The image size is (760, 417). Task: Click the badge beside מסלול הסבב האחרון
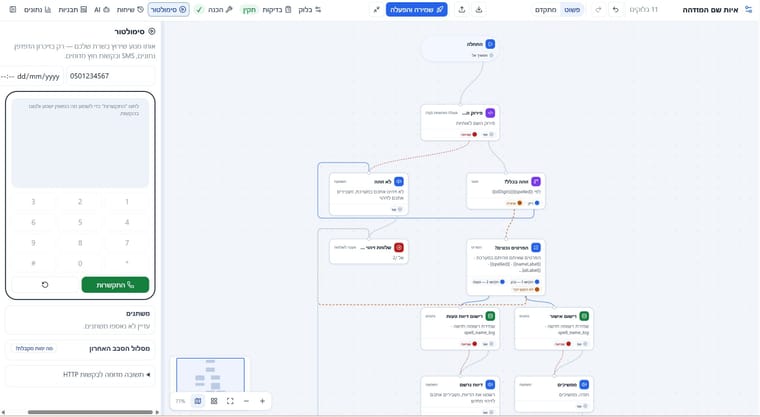coord(34,348)
